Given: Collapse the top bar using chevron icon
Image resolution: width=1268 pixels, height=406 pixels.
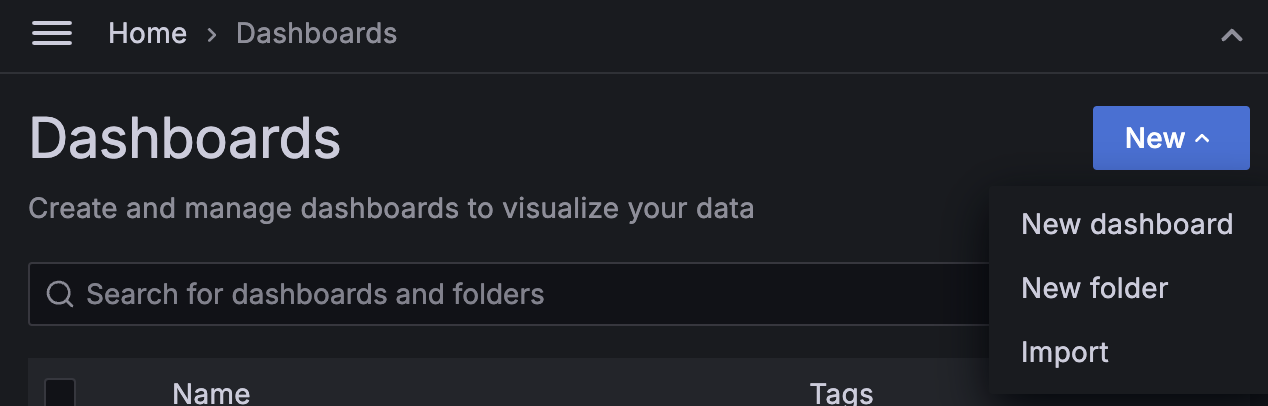Looking at the screenshot, I should [x=1232, y=35].
